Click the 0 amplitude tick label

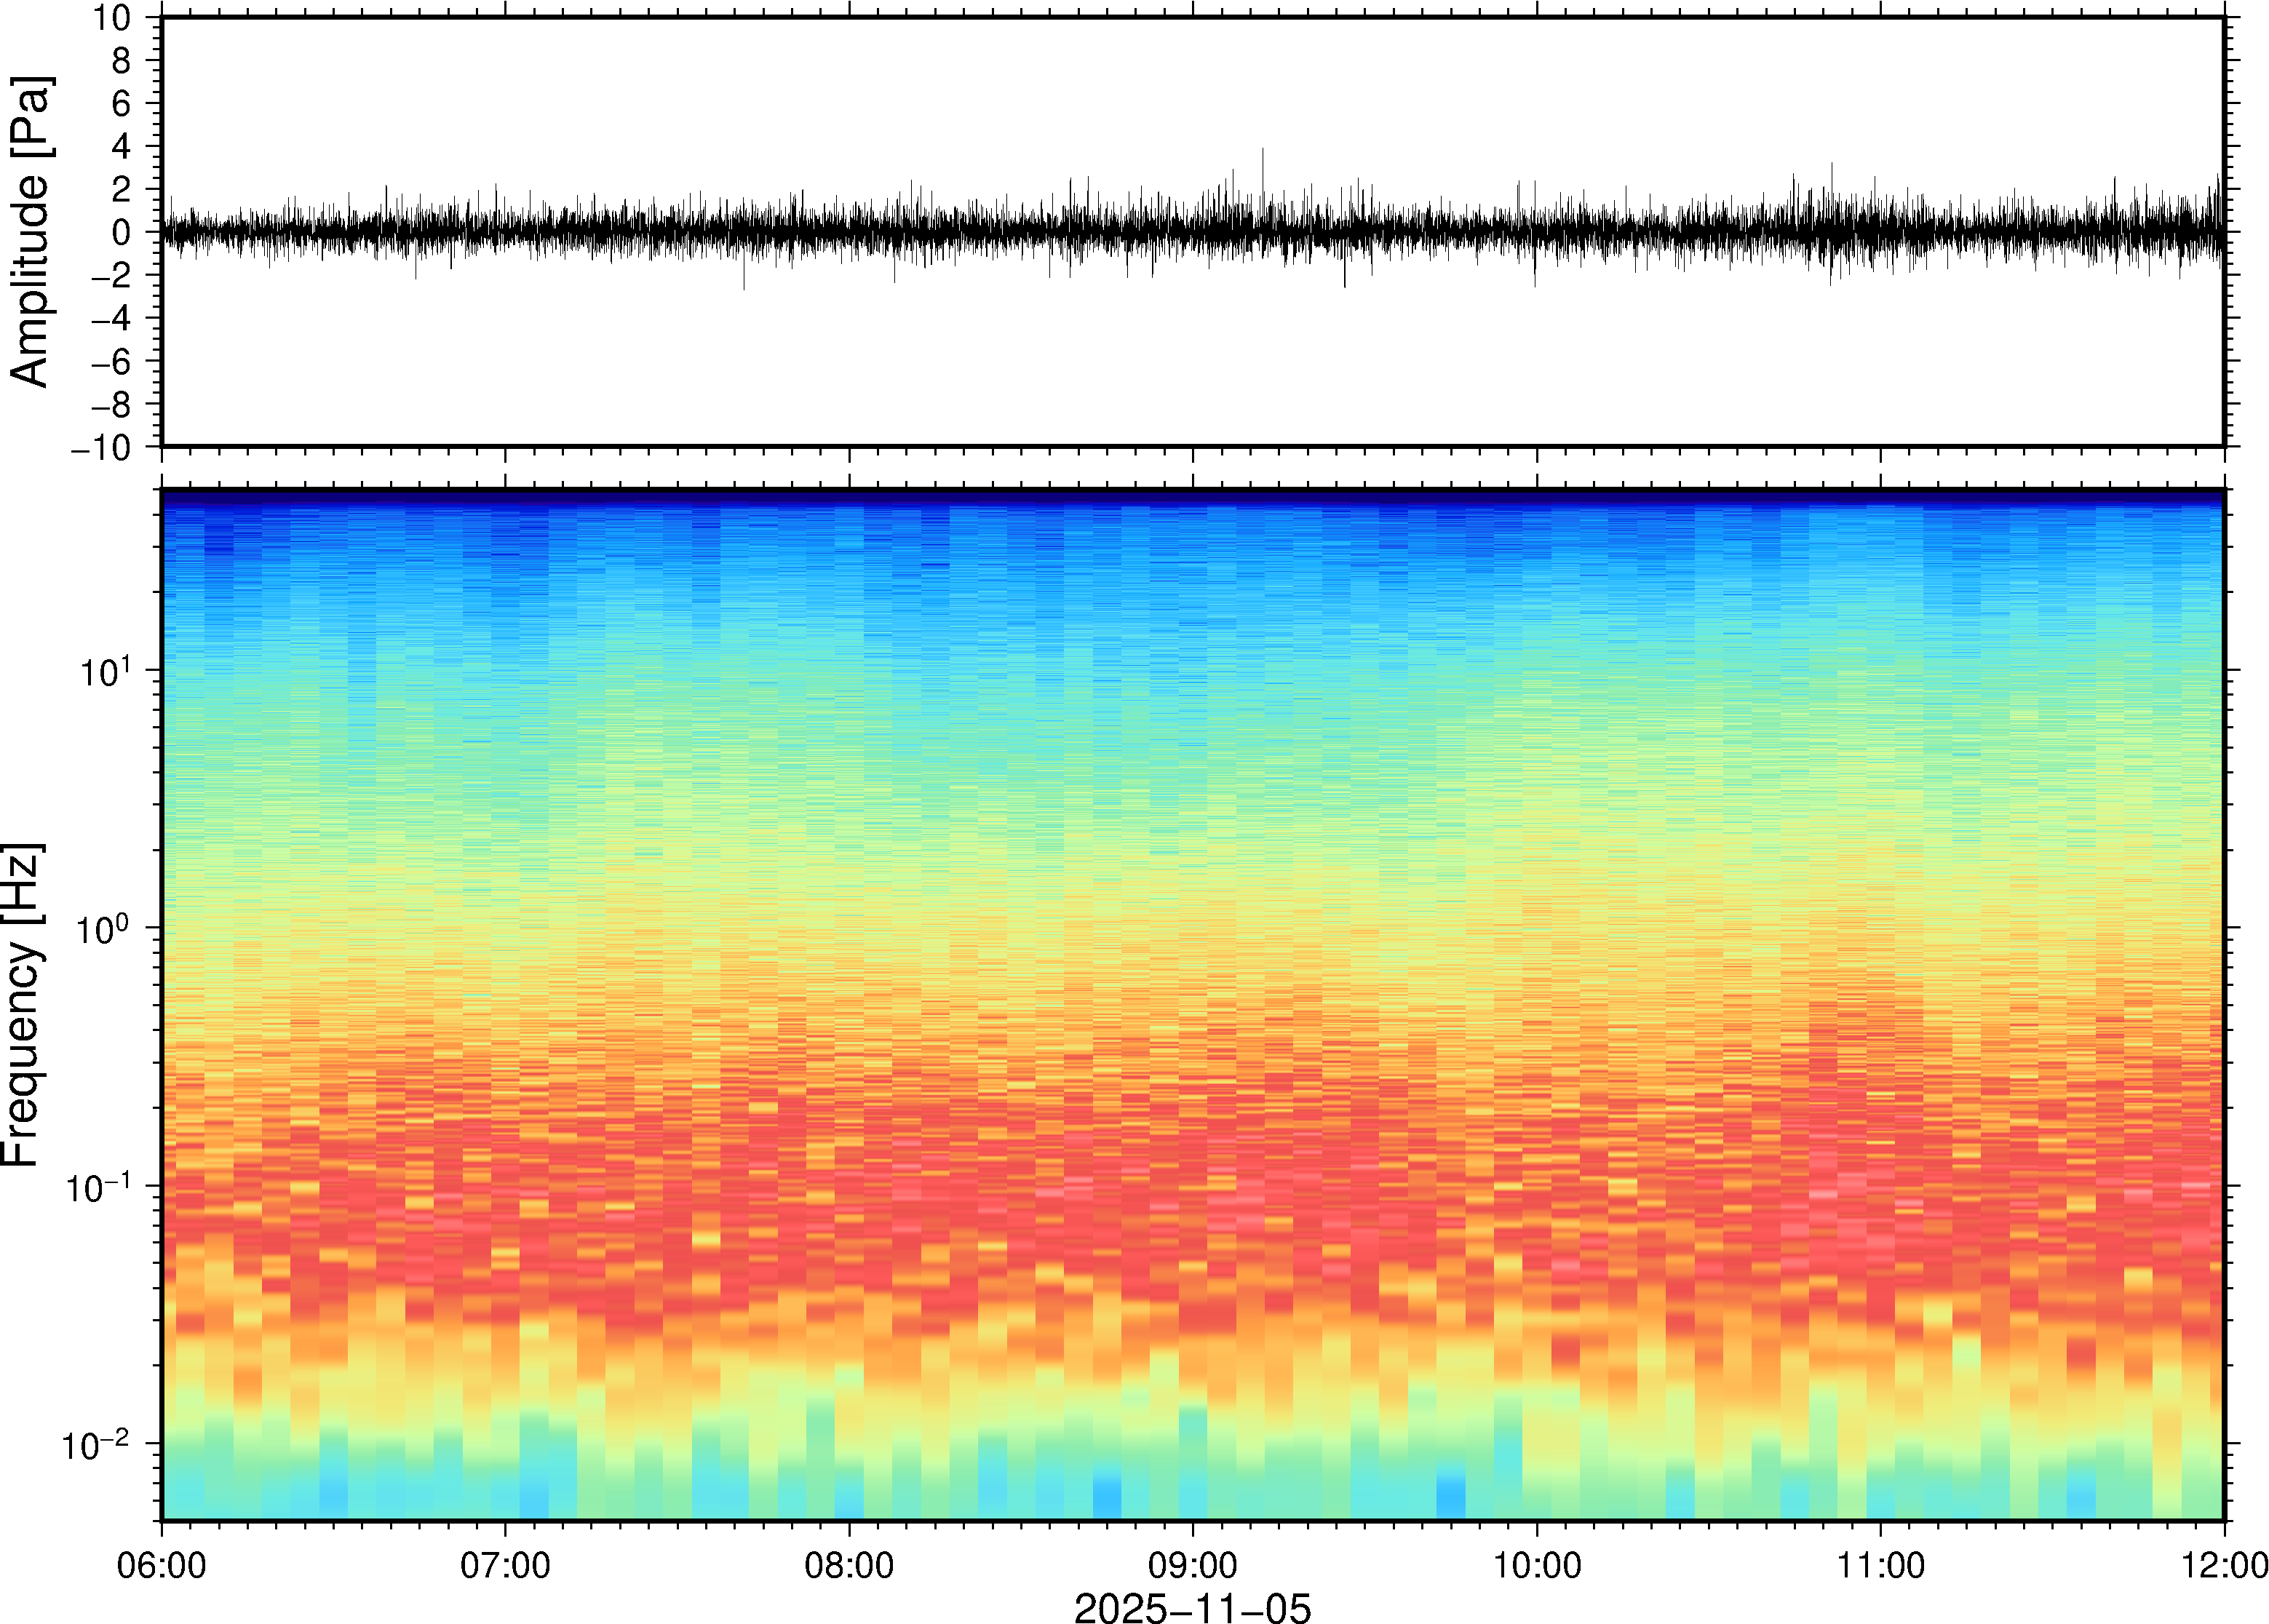tap(122, 232)
